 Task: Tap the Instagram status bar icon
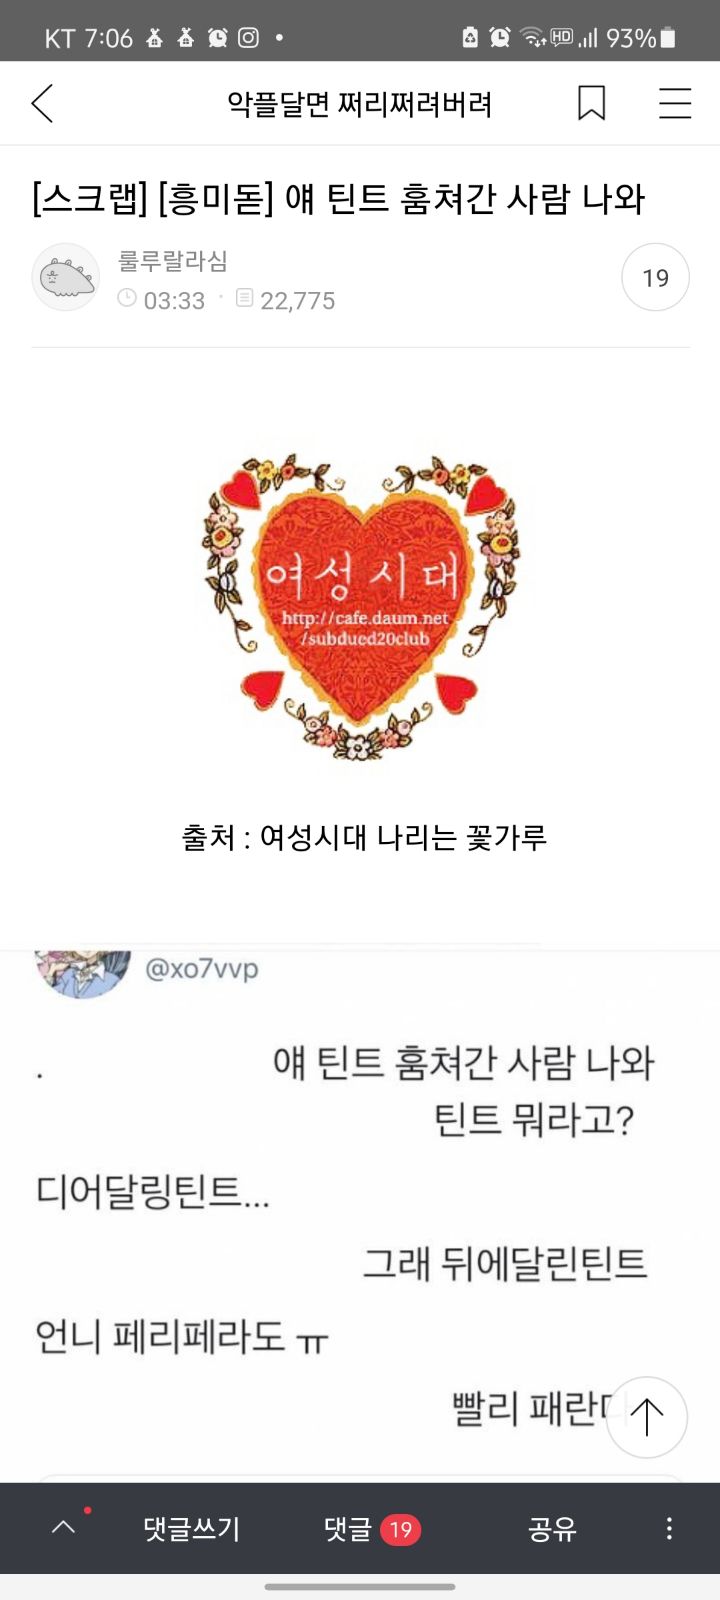pos(248,37)
